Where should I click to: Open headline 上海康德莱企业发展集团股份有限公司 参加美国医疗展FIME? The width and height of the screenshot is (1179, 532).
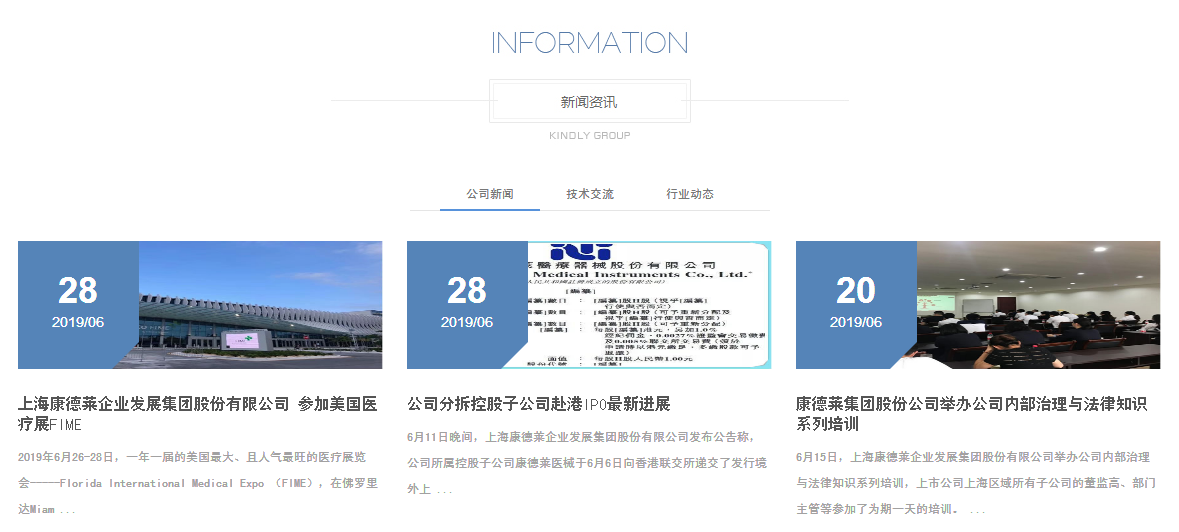(198, 414)
